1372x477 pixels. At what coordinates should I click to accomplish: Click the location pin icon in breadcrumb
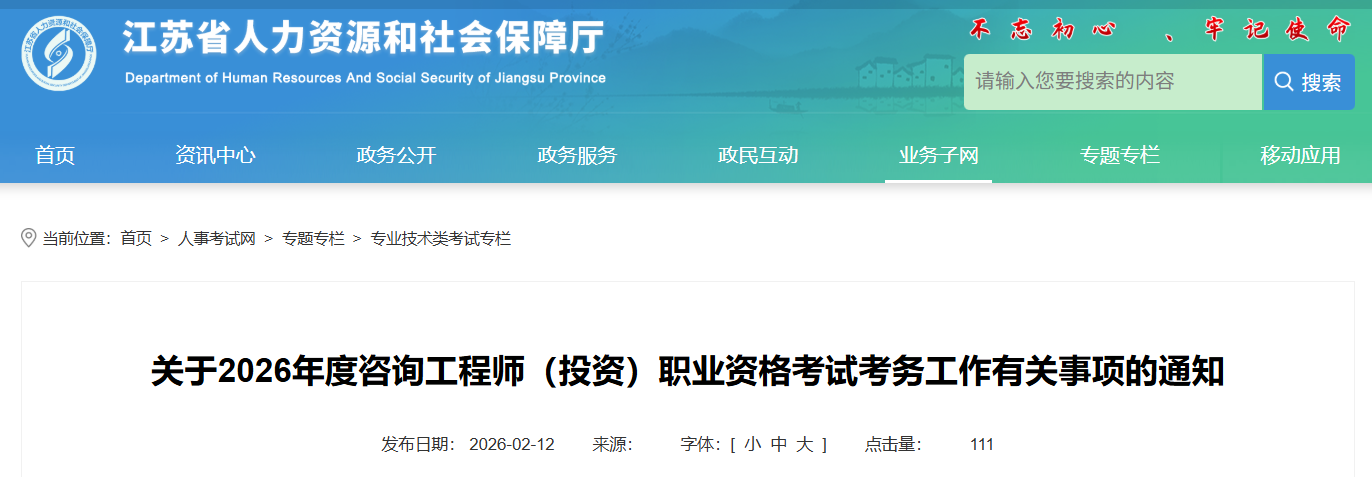point(28,238)
